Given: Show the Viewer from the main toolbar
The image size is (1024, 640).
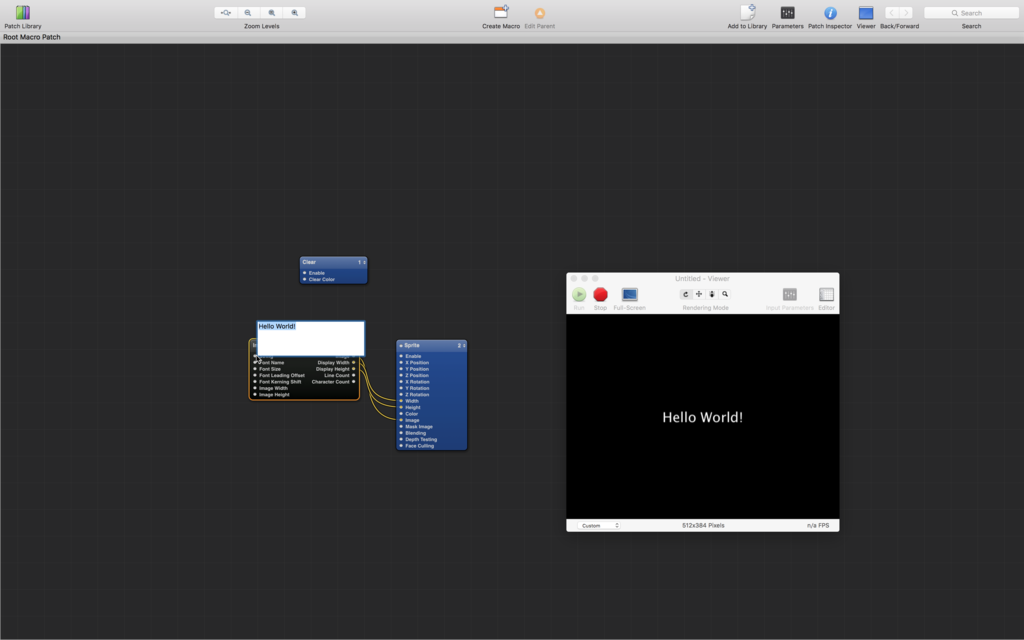Looking at the screenshot, I should 866,13.
